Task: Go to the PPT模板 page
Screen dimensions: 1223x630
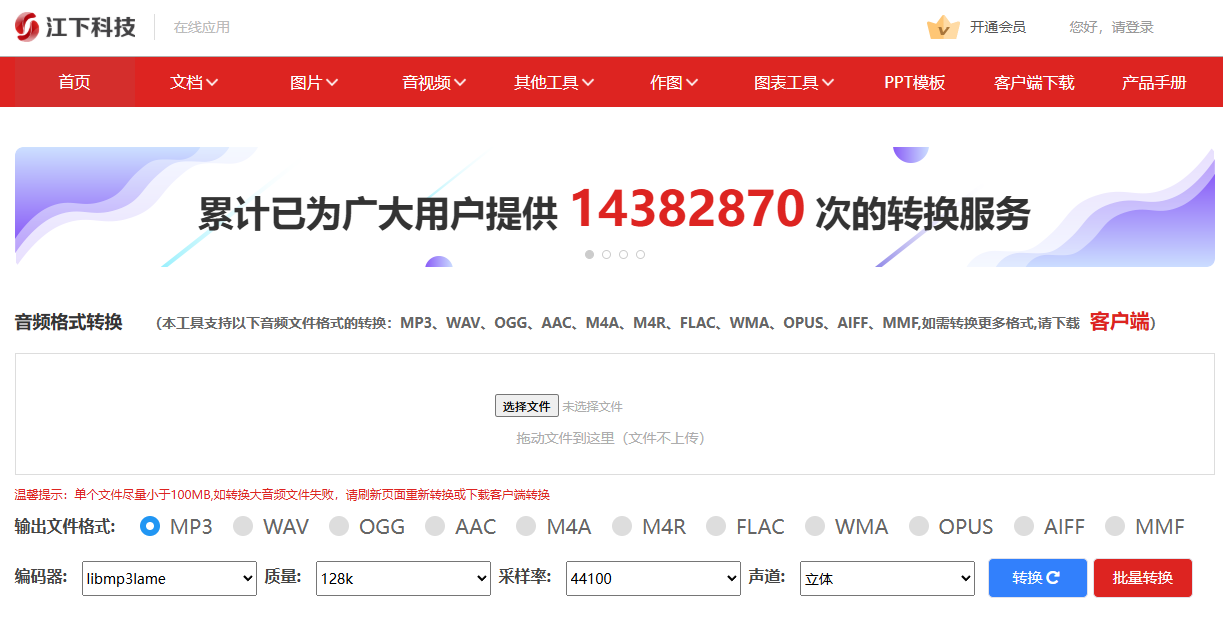Action: [x=914, y=82]
